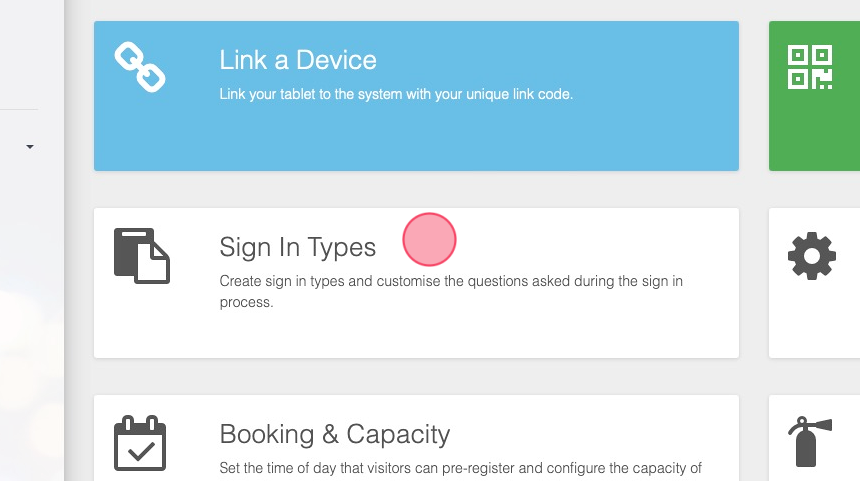Viewport: 860px width, 481px height.
Task: Click the unique link code description text
Action: point(396,94)
